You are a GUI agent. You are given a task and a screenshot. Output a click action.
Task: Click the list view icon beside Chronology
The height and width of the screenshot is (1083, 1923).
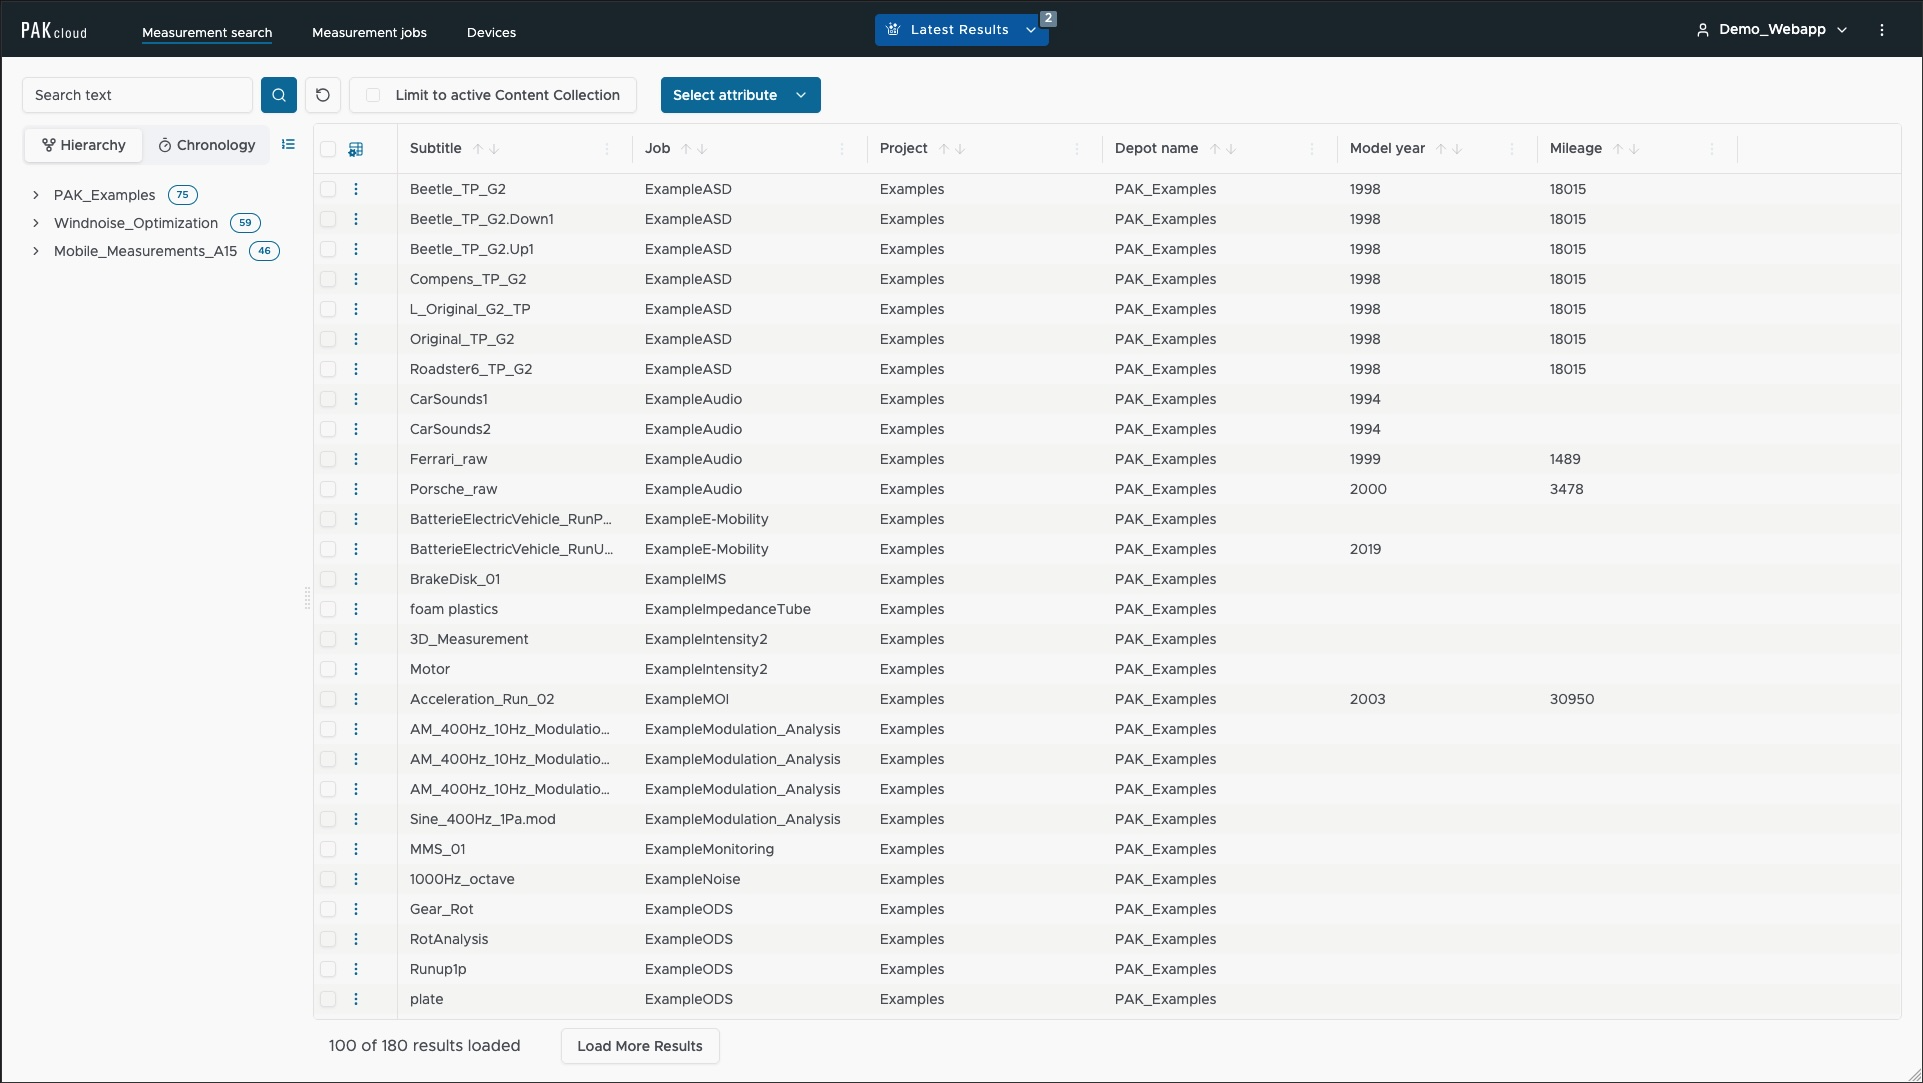(x=288, y=145)
